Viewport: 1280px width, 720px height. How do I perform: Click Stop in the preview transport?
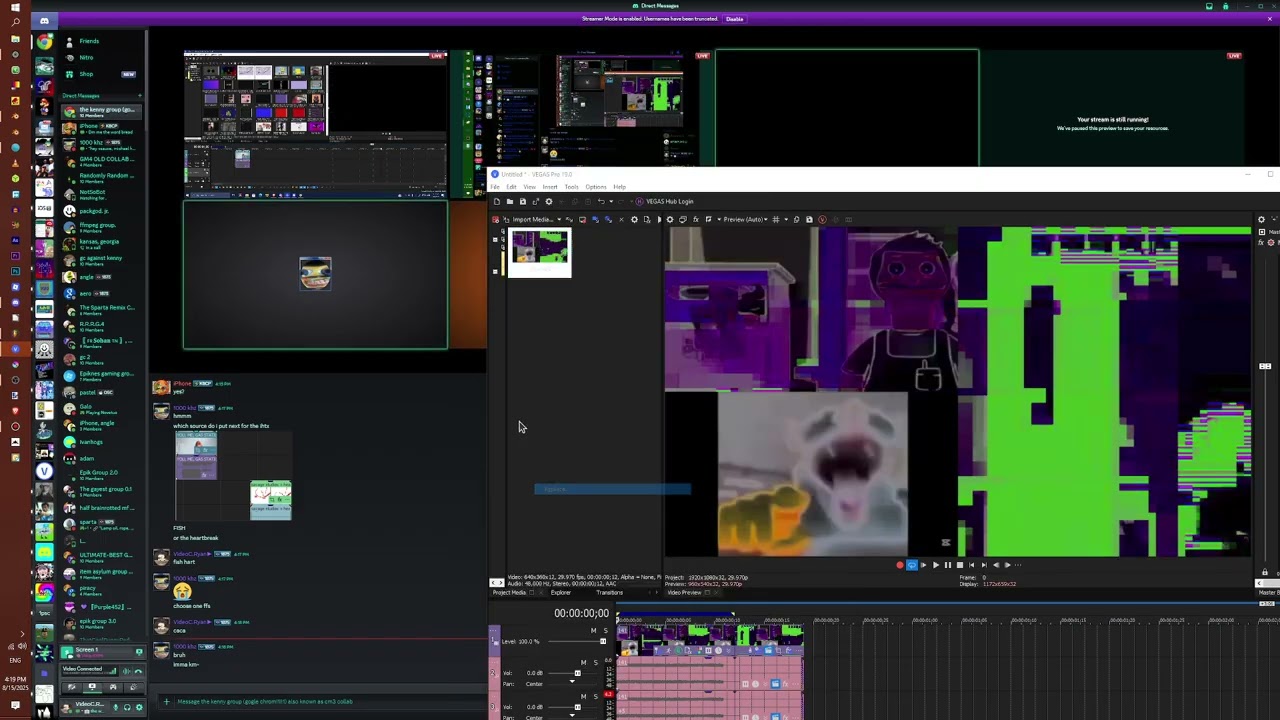pos(960,565)
